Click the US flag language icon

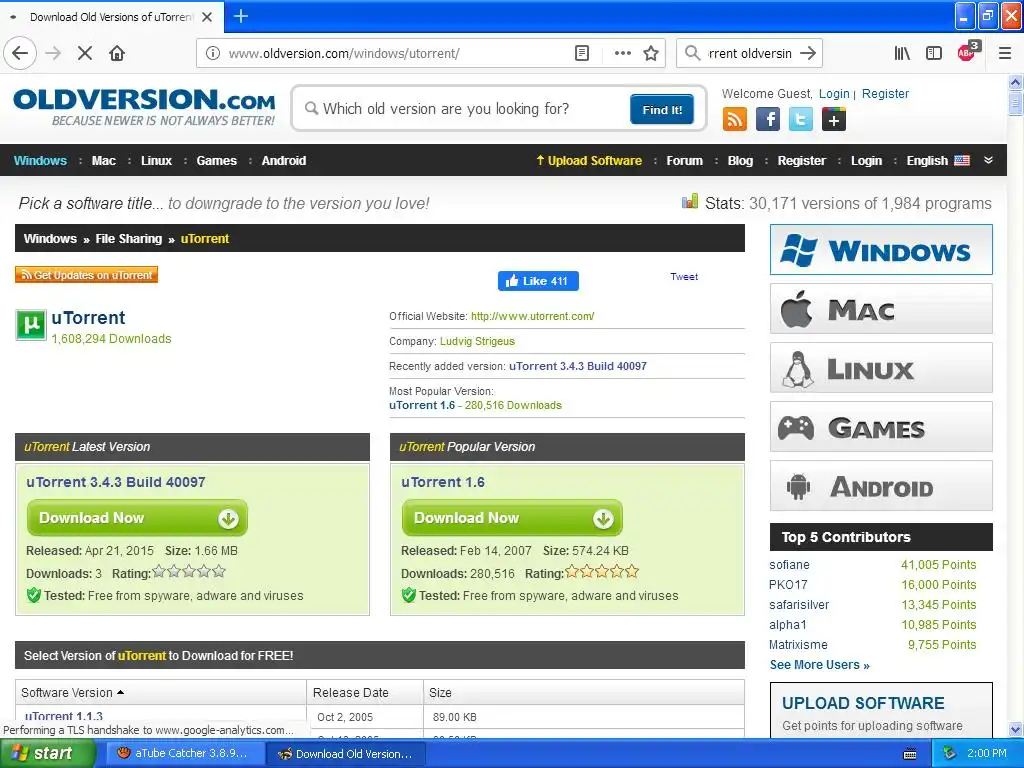(x=962, y=161)
